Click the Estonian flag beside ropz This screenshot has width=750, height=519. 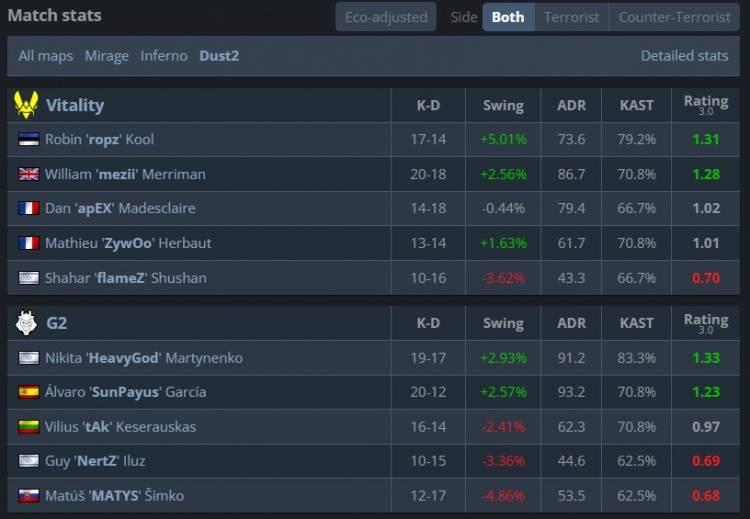(x=28, y=140)
